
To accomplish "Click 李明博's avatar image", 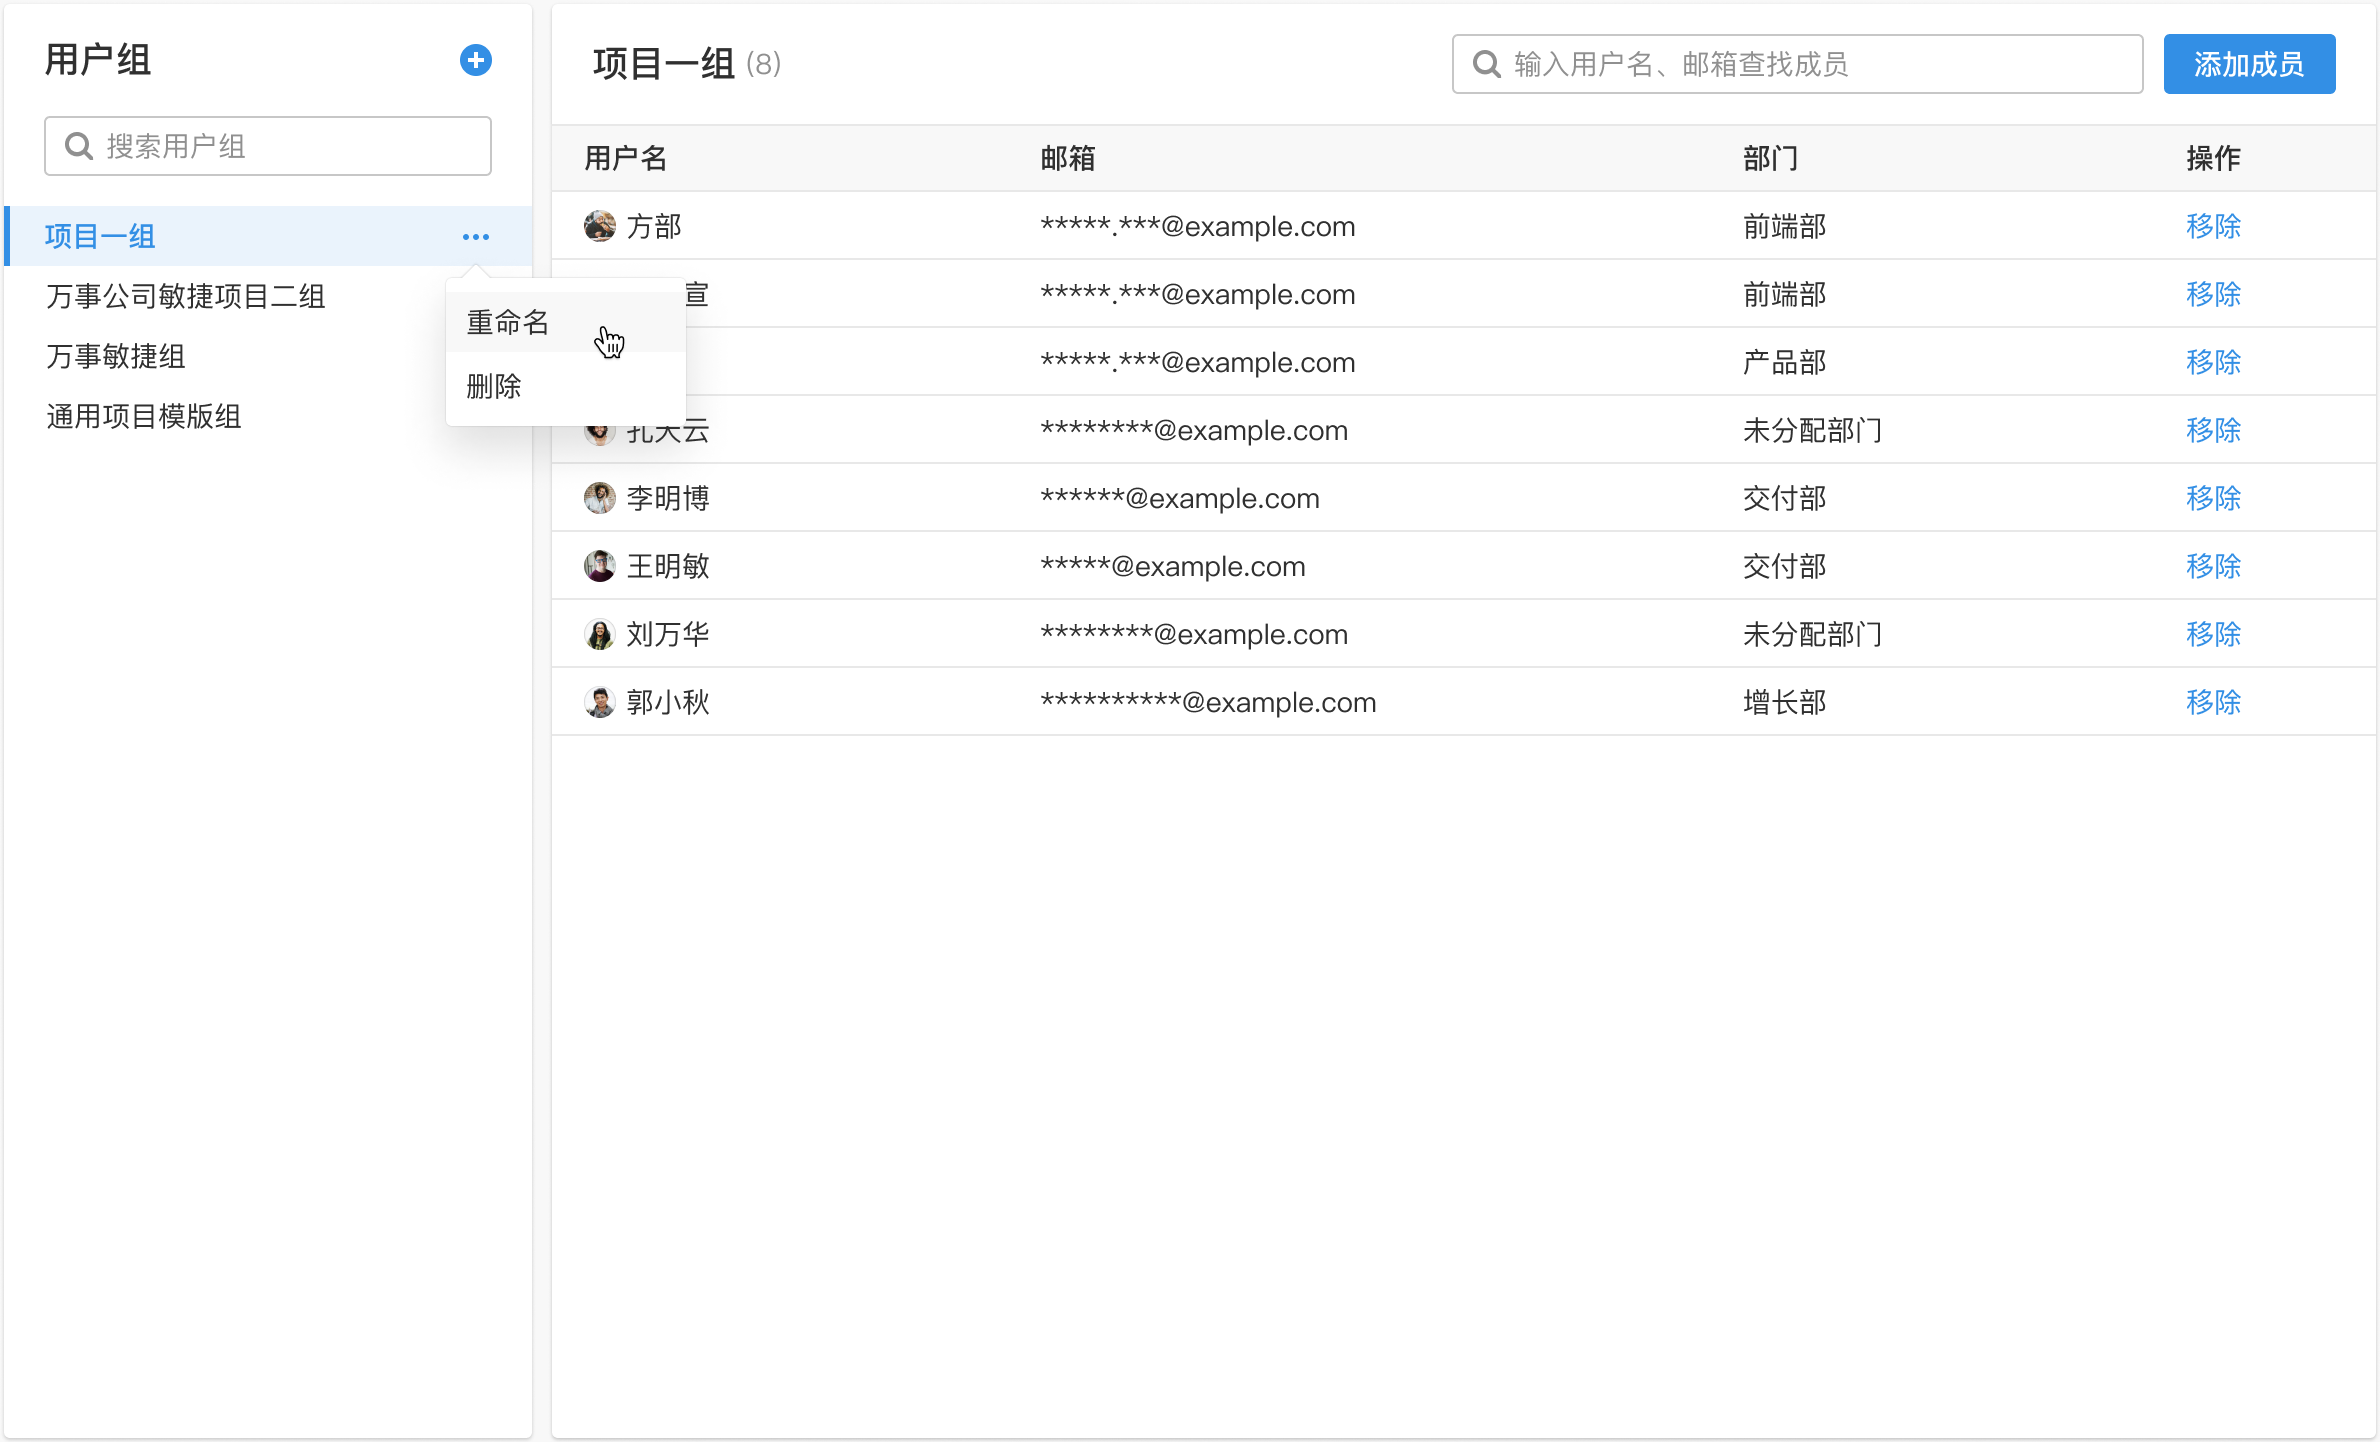I will point(600,498).
